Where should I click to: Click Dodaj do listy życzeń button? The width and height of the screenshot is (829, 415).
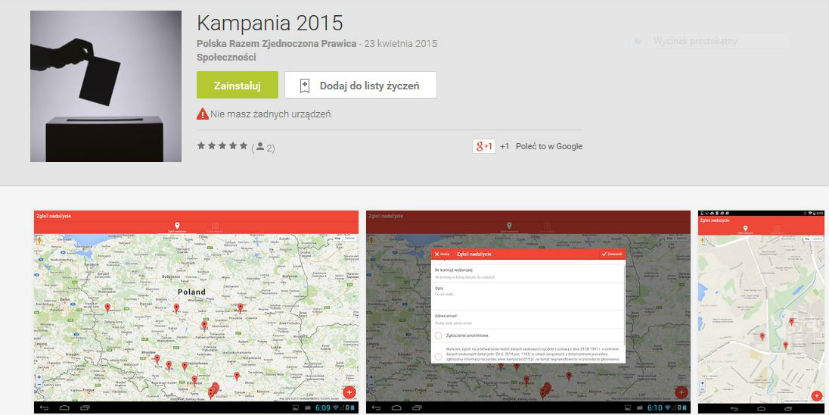(x=361, y=85)
